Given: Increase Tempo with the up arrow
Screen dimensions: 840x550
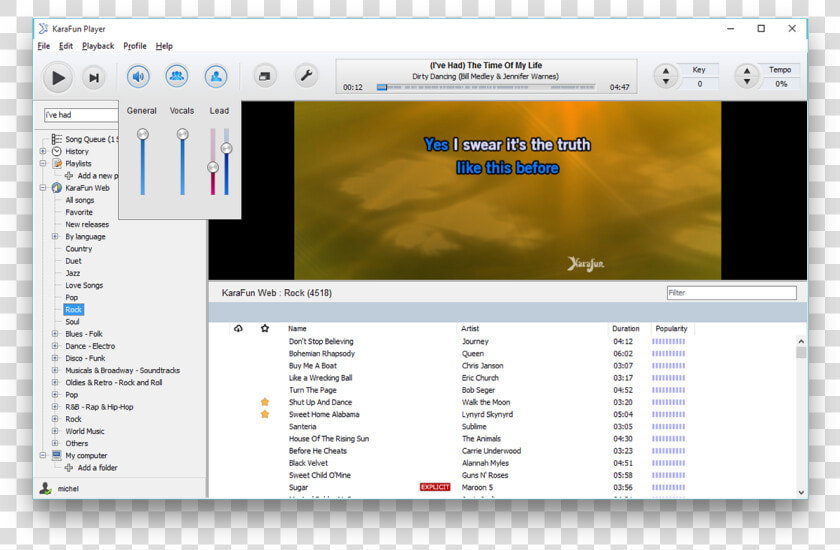Looking at the screenshot, I should [747, 70].
